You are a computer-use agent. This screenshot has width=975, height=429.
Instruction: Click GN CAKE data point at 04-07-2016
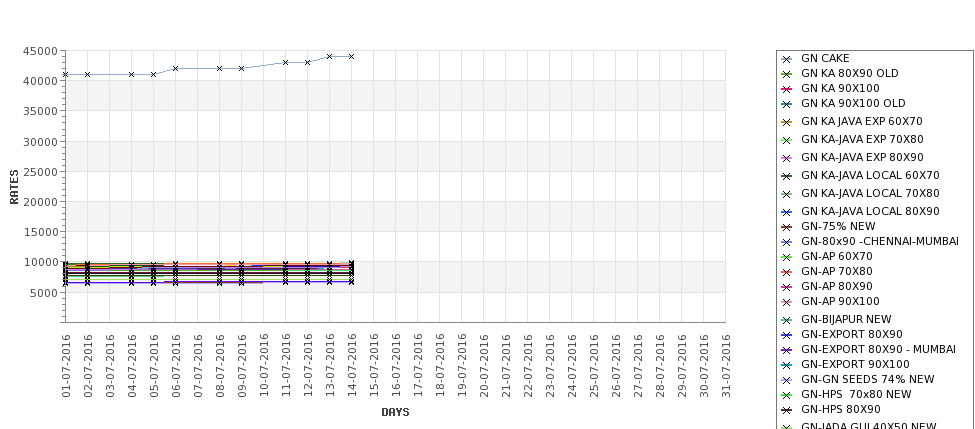coord(131,75)
